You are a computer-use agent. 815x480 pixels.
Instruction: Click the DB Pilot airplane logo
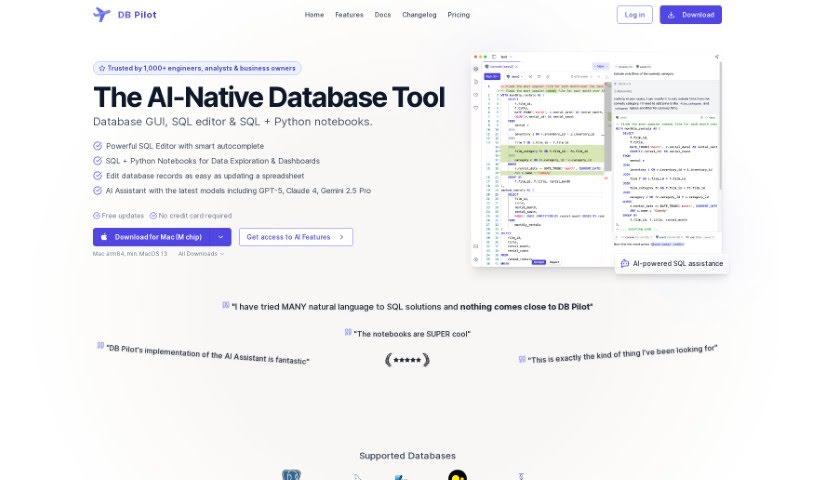pyautogui.click(x=102, y=15)
